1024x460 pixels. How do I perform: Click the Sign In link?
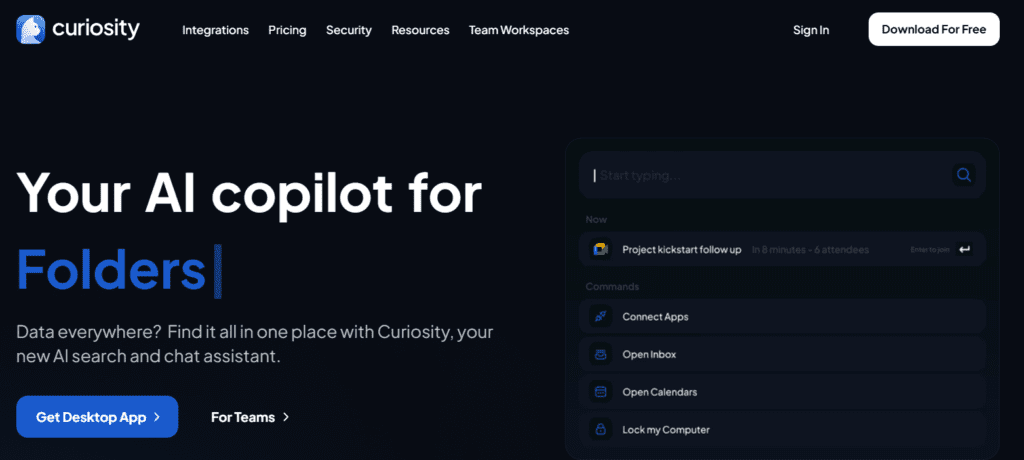(x=810, y=30)
